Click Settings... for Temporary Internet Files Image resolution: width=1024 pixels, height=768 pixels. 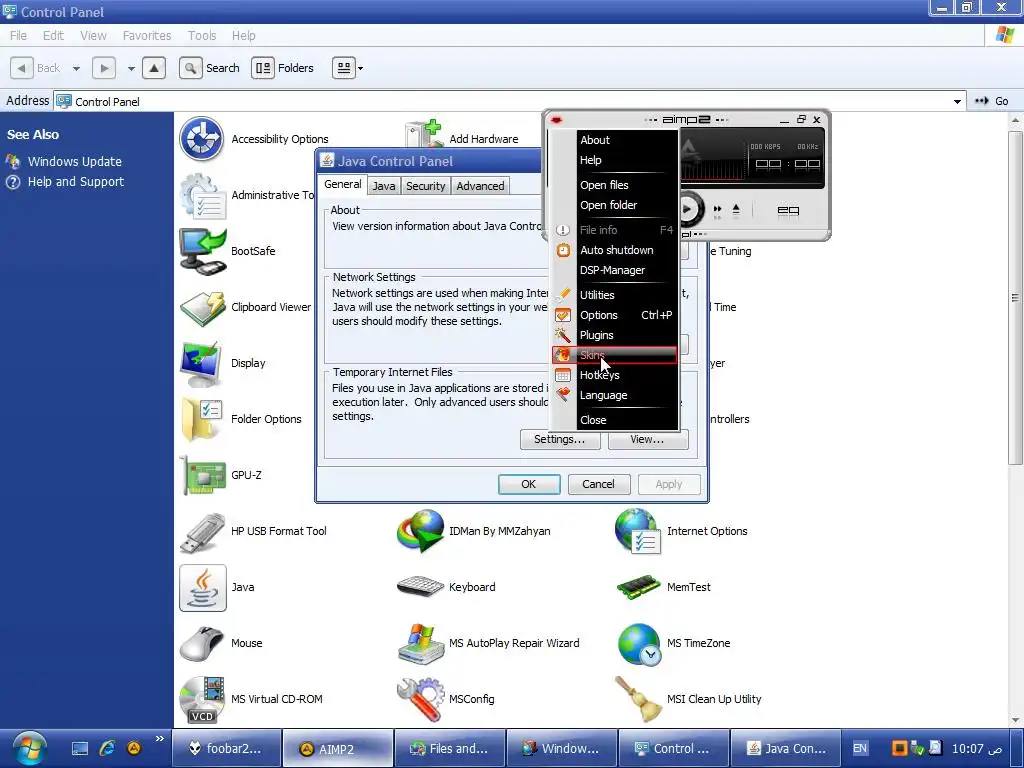pos(560,440)
